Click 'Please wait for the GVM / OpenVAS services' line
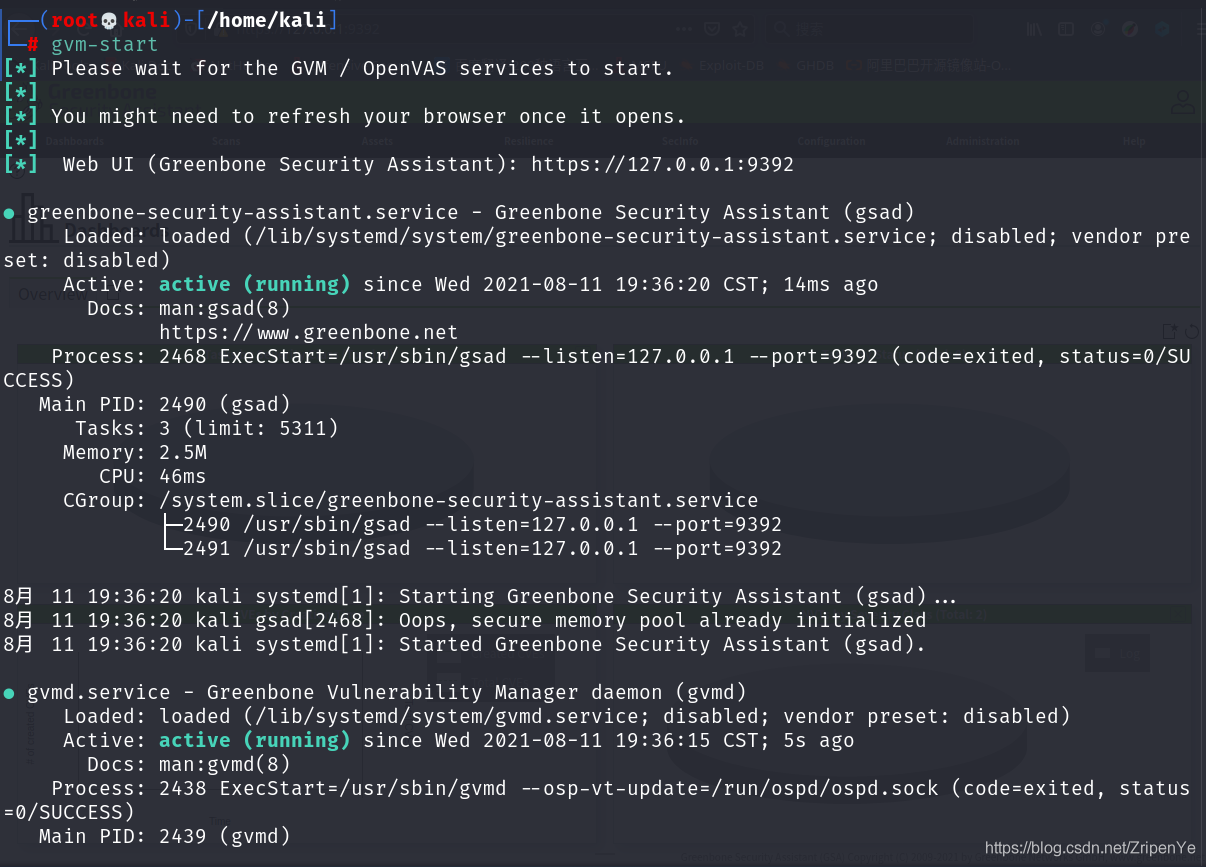The width and height of the screenshot is (1206, 867). point(362,69)
